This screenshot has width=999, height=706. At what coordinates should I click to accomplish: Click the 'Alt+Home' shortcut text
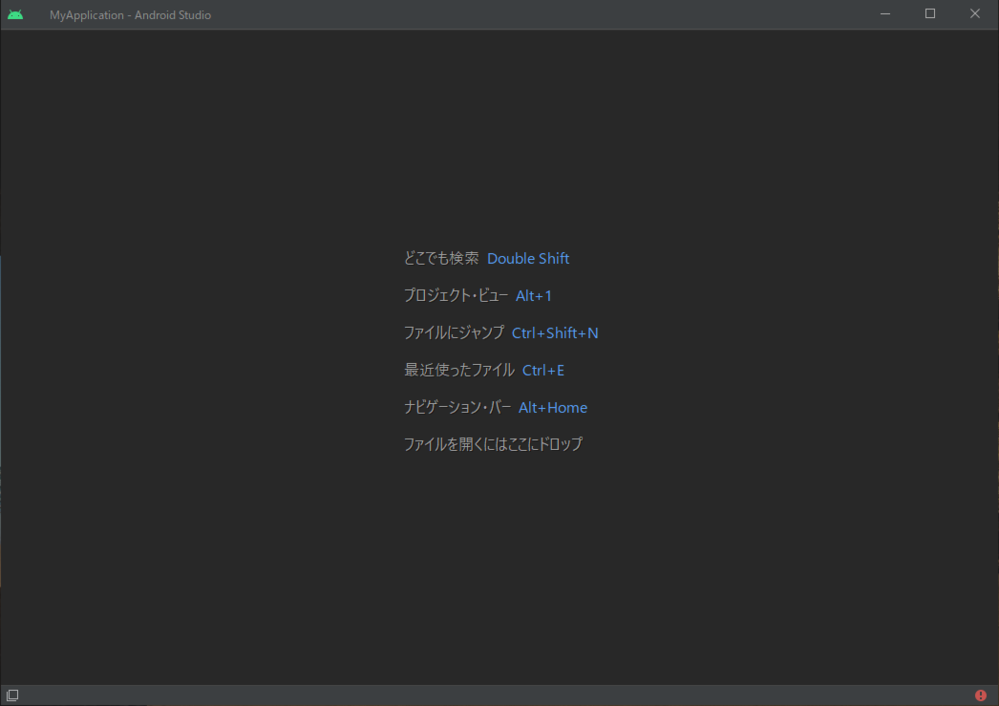tap(553, 408)
